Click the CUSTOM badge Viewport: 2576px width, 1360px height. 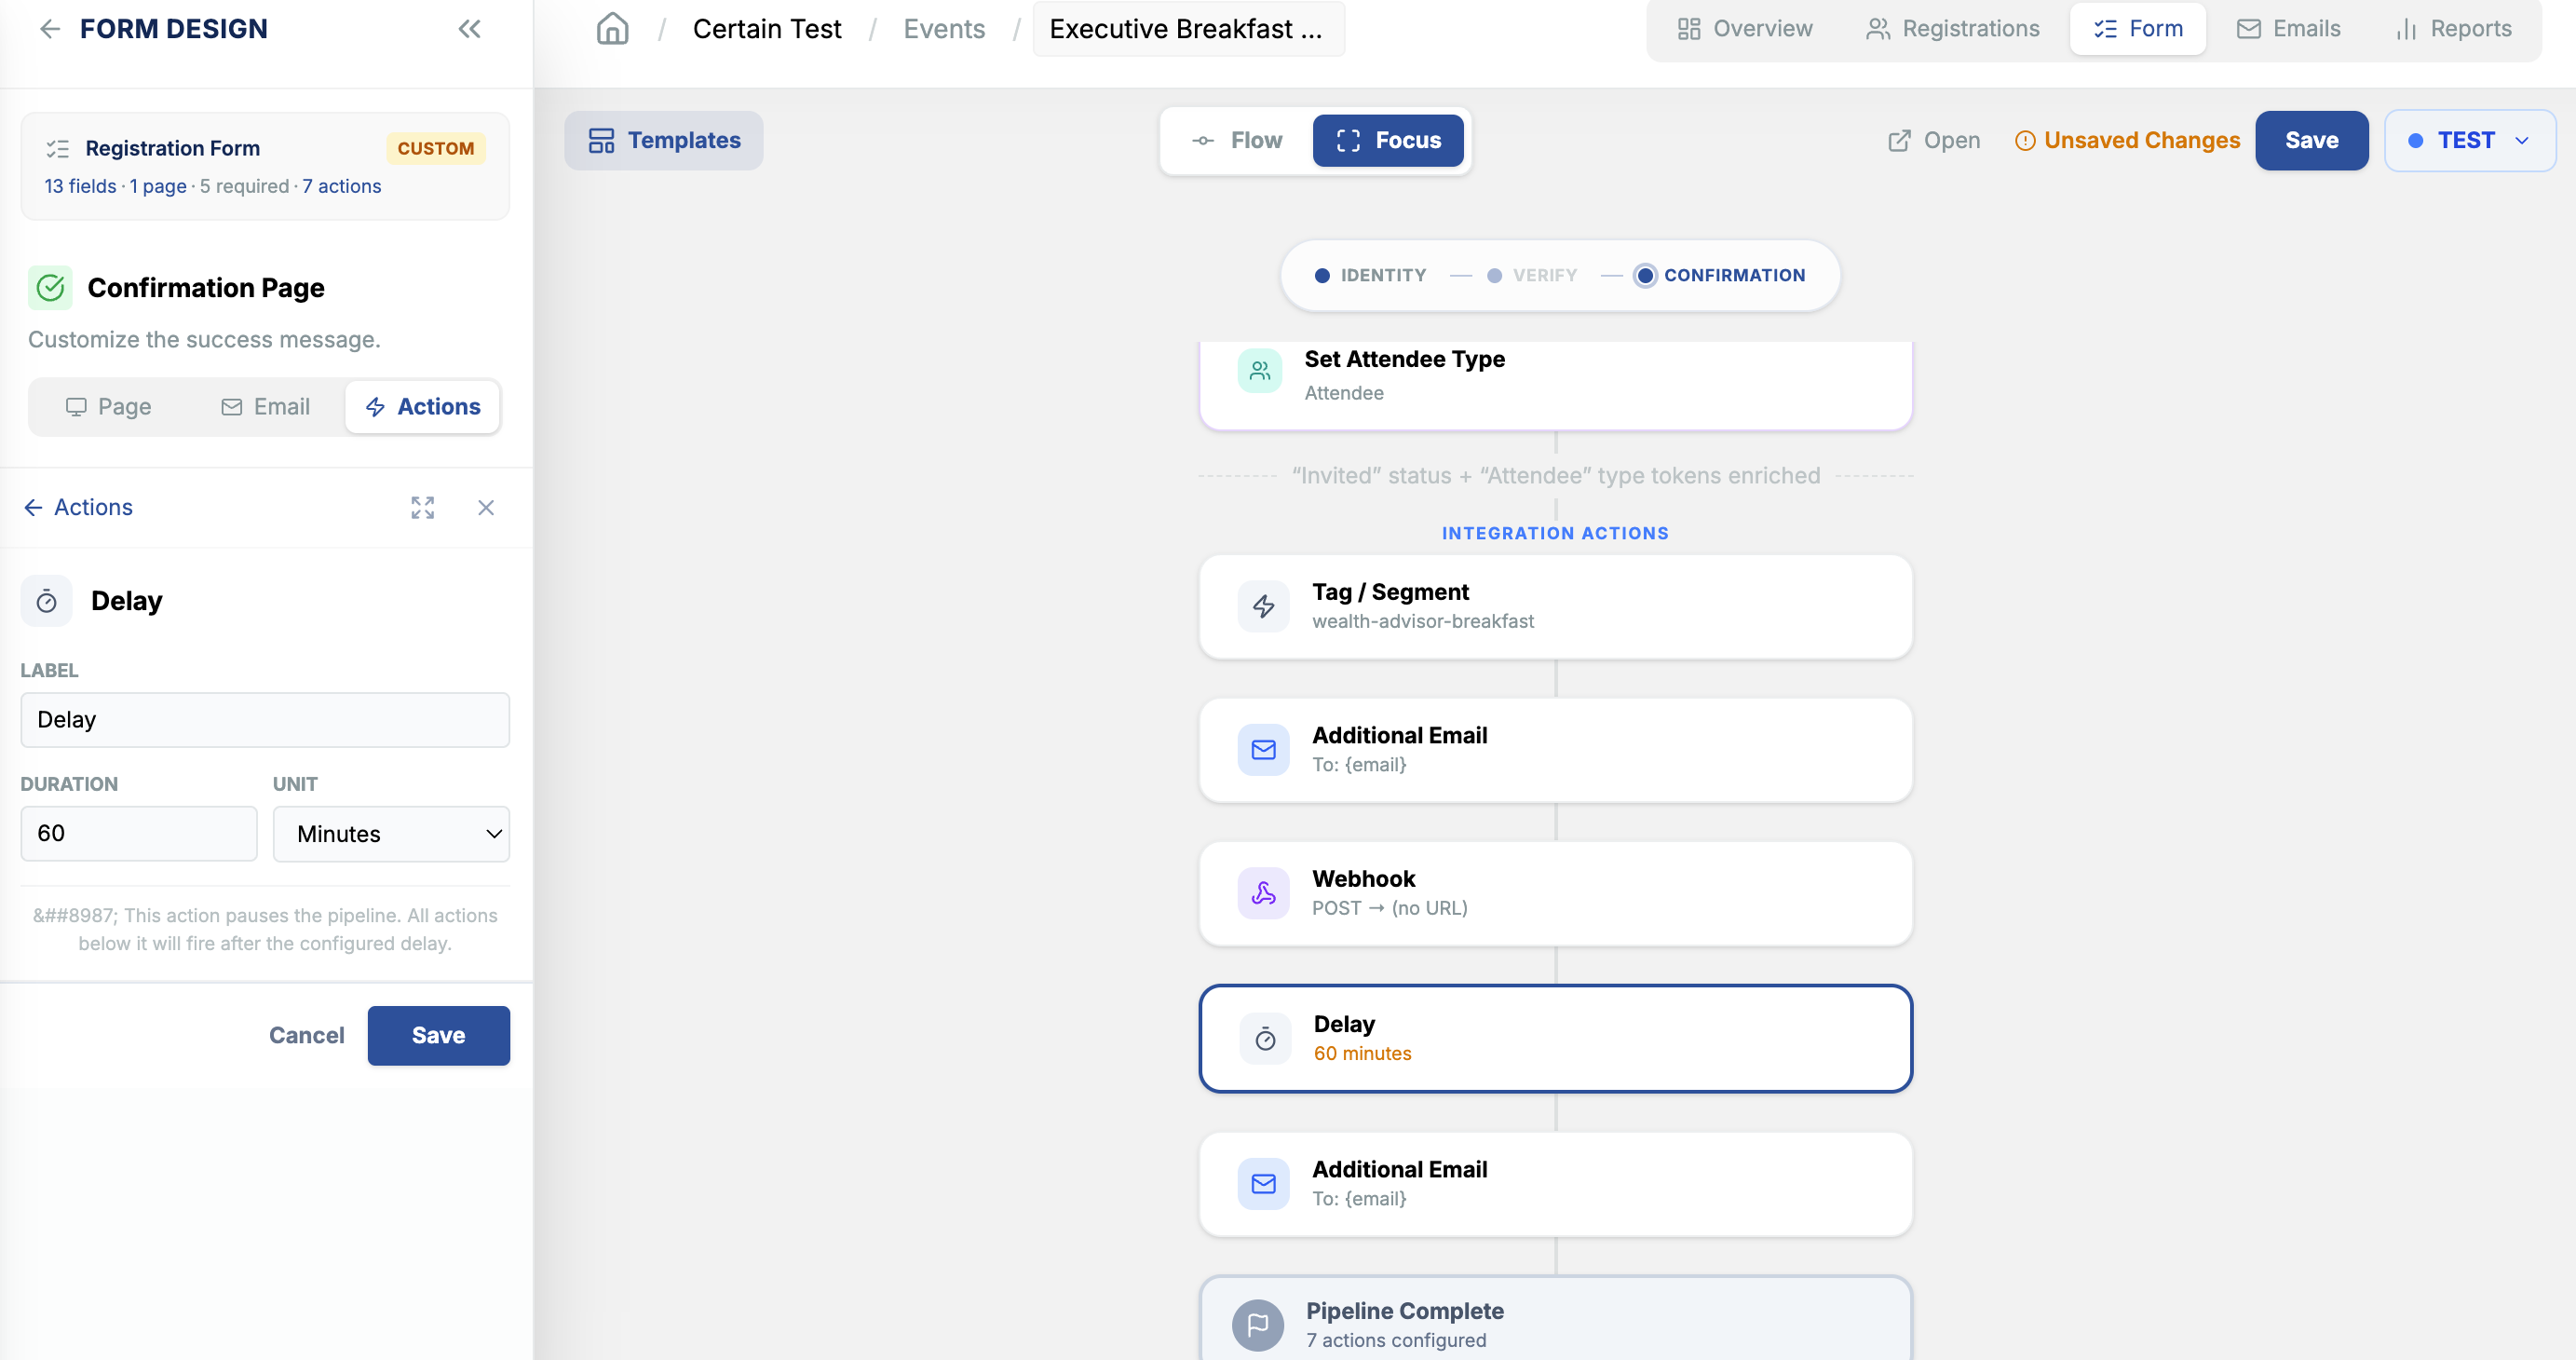(436, 148)
